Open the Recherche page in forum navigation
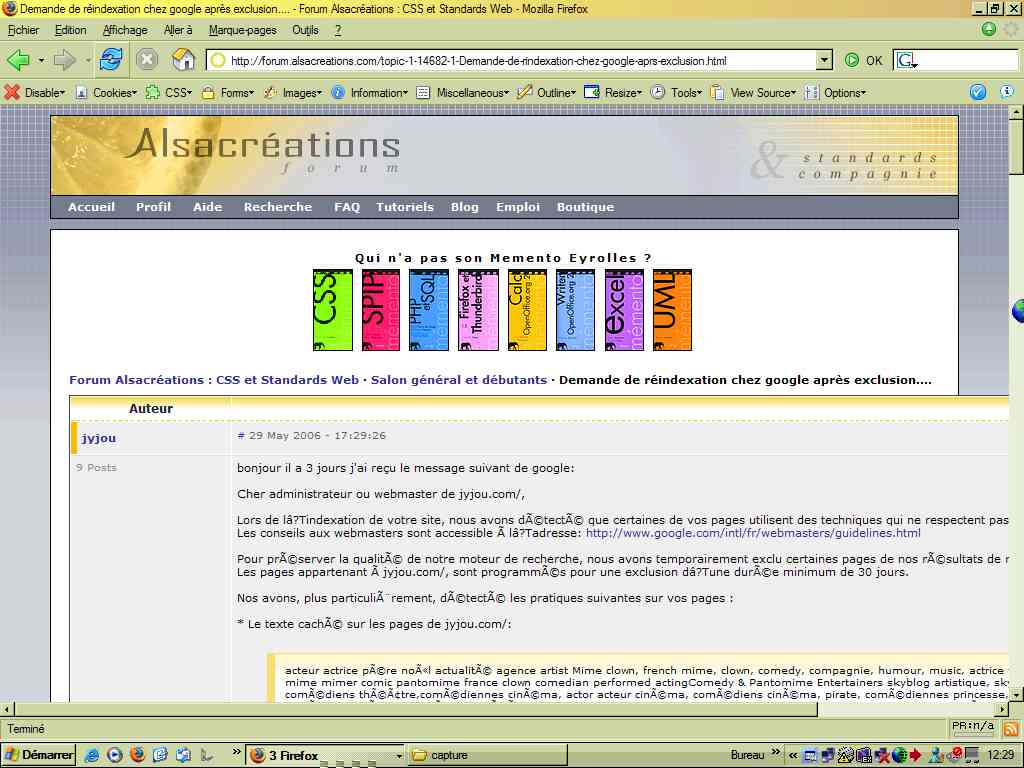The height and width of the screenshot is (768, 1024). 278,207
